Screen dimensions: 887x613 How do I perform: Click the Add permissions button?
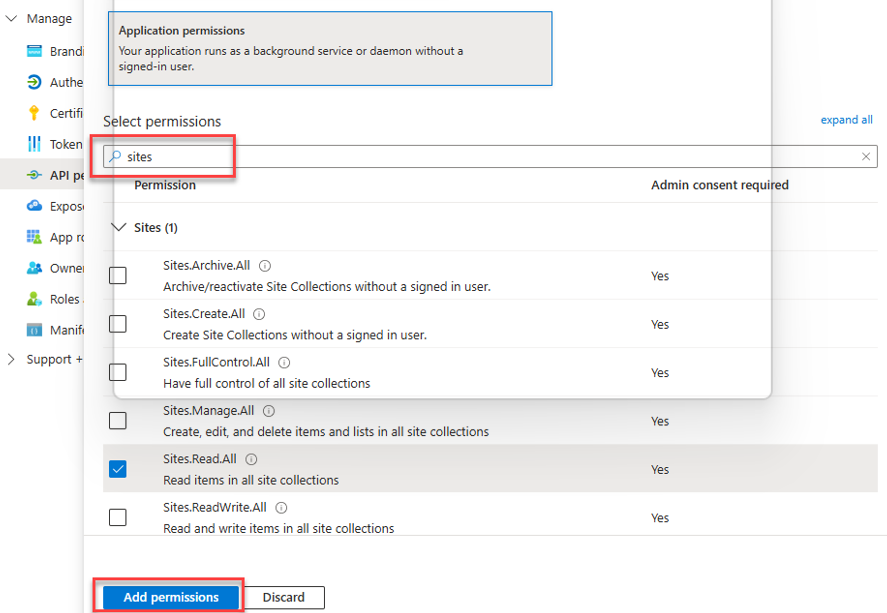tap(171, 597)
